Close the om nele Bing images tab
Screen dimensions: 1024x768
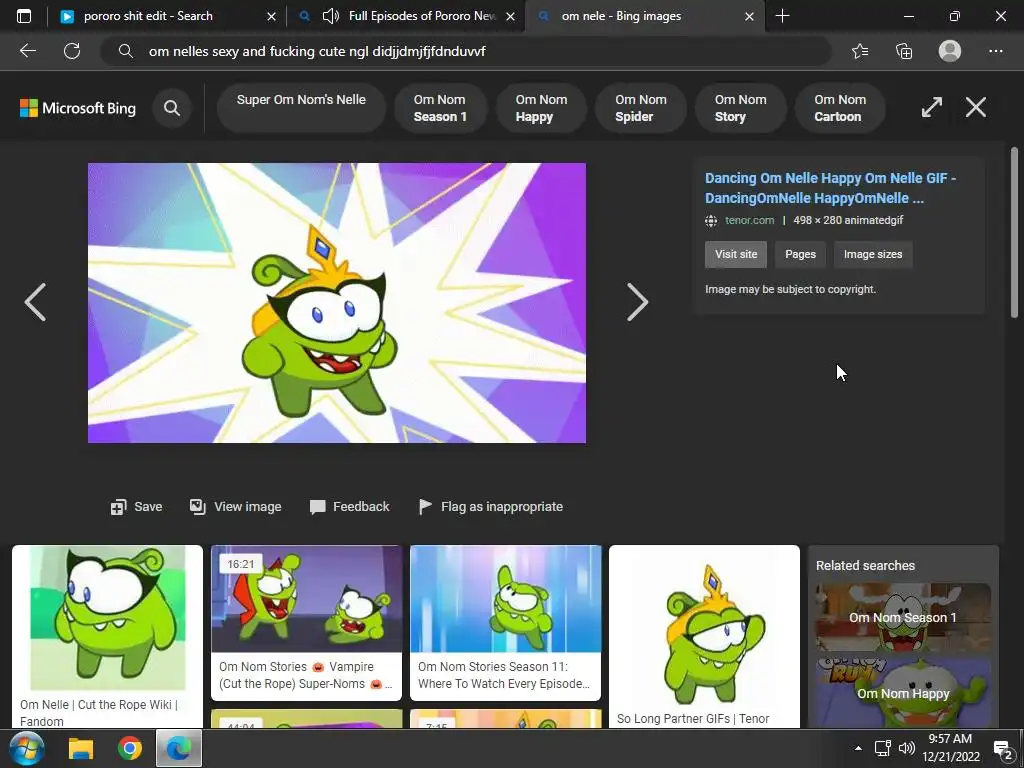(749, 16)
